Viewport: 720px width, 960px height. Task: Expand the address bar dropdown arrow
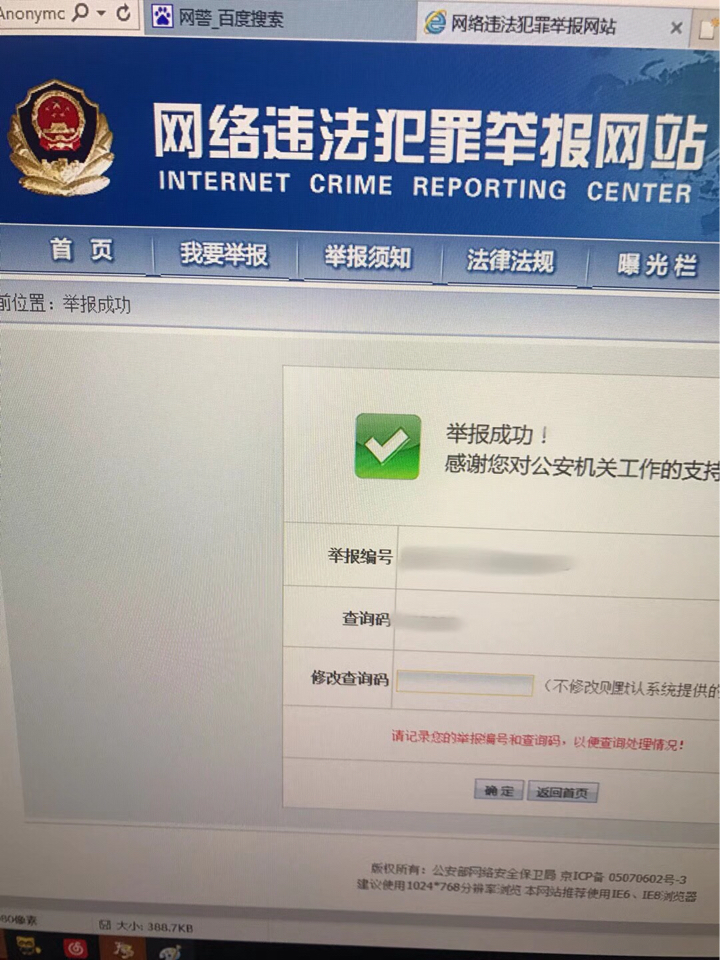102,12
